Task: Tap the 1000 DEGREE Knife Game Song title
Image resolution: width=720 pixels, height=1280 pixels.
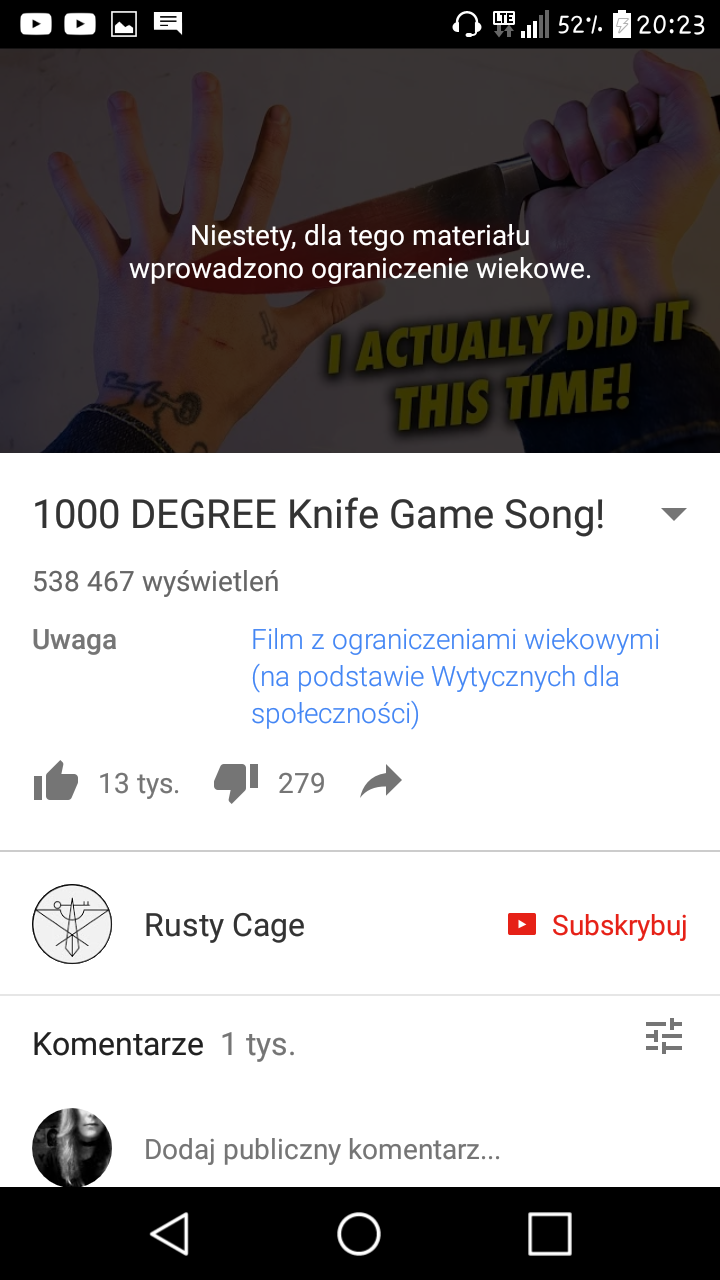Action: pyautogui.click(x=319, y=515)
